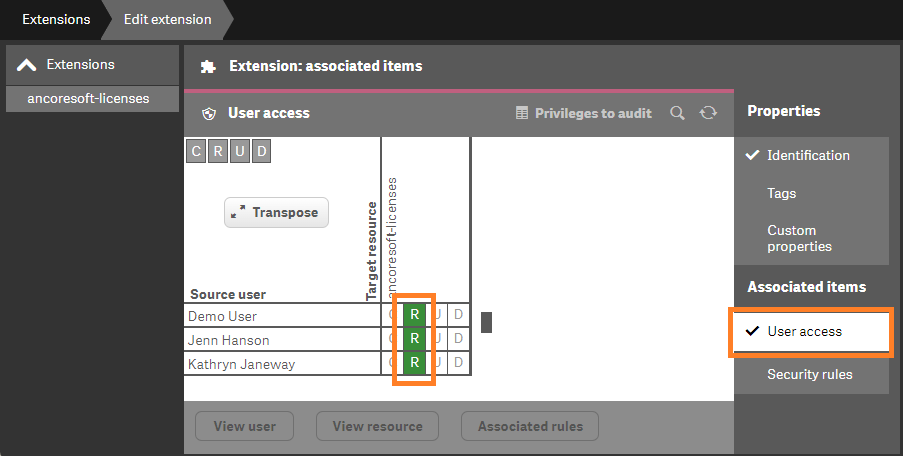Click the green R cell for Kathryn Janeway

pos(415,363)
